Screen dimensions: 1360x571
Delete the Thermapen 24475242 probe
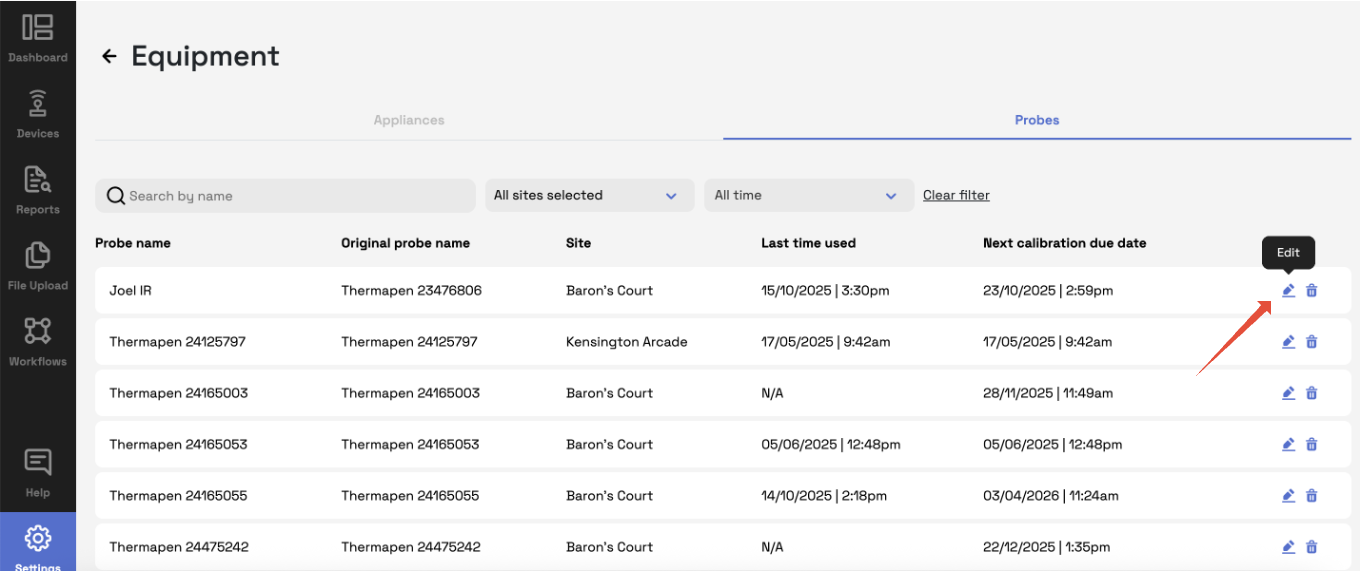1312,547
